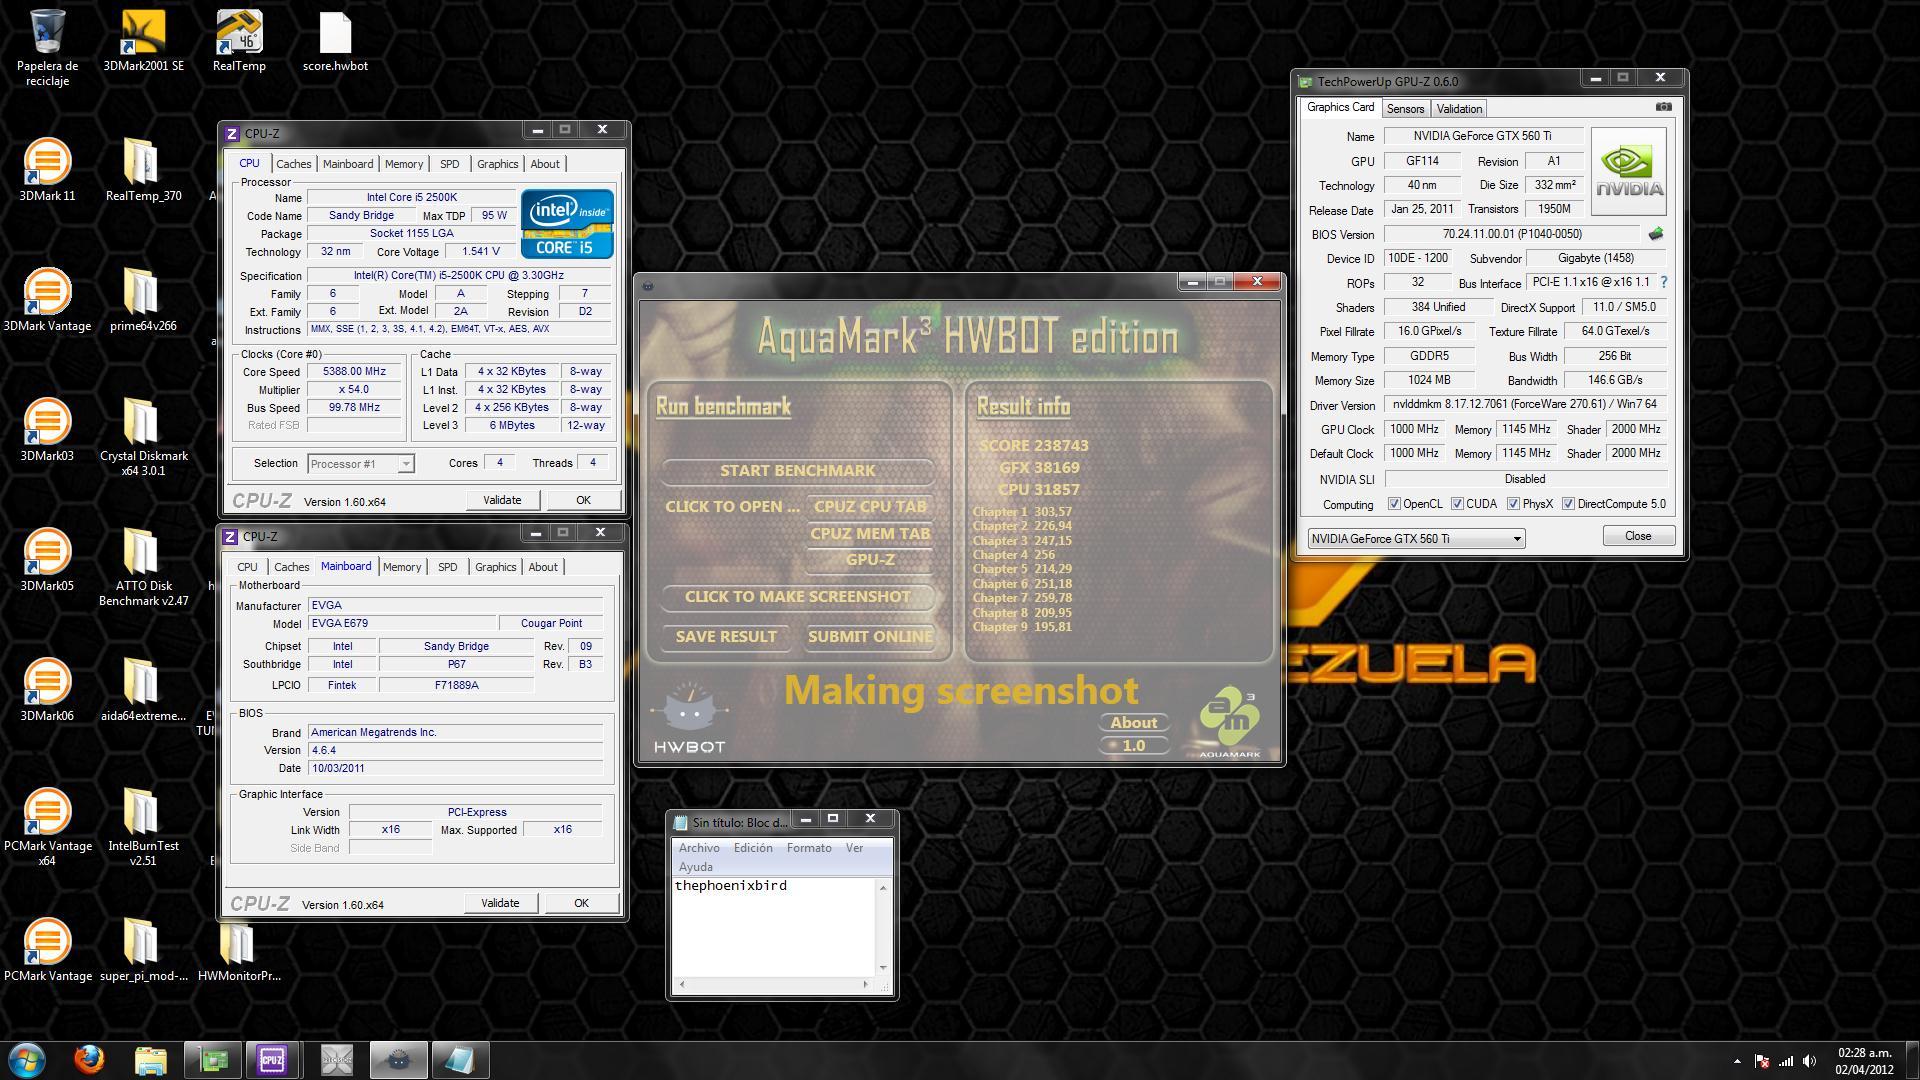
Task: Open the RealTemp_370 folder
Action: click(x=143, y=170)
